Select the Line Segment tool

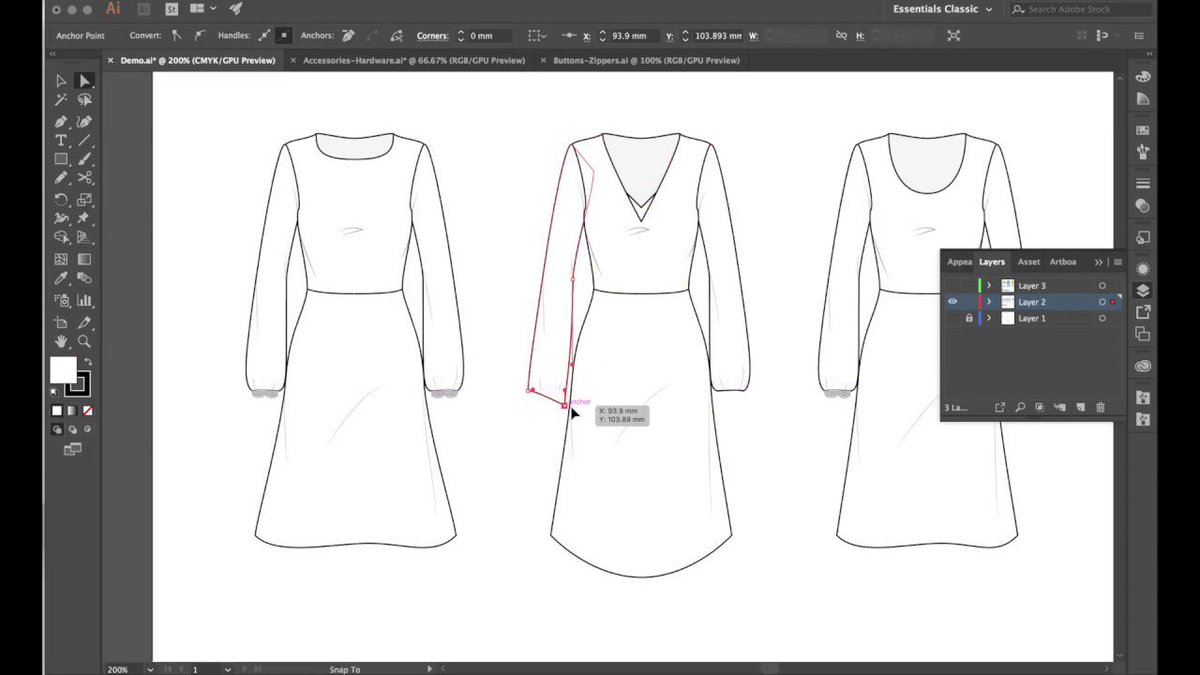85,140
